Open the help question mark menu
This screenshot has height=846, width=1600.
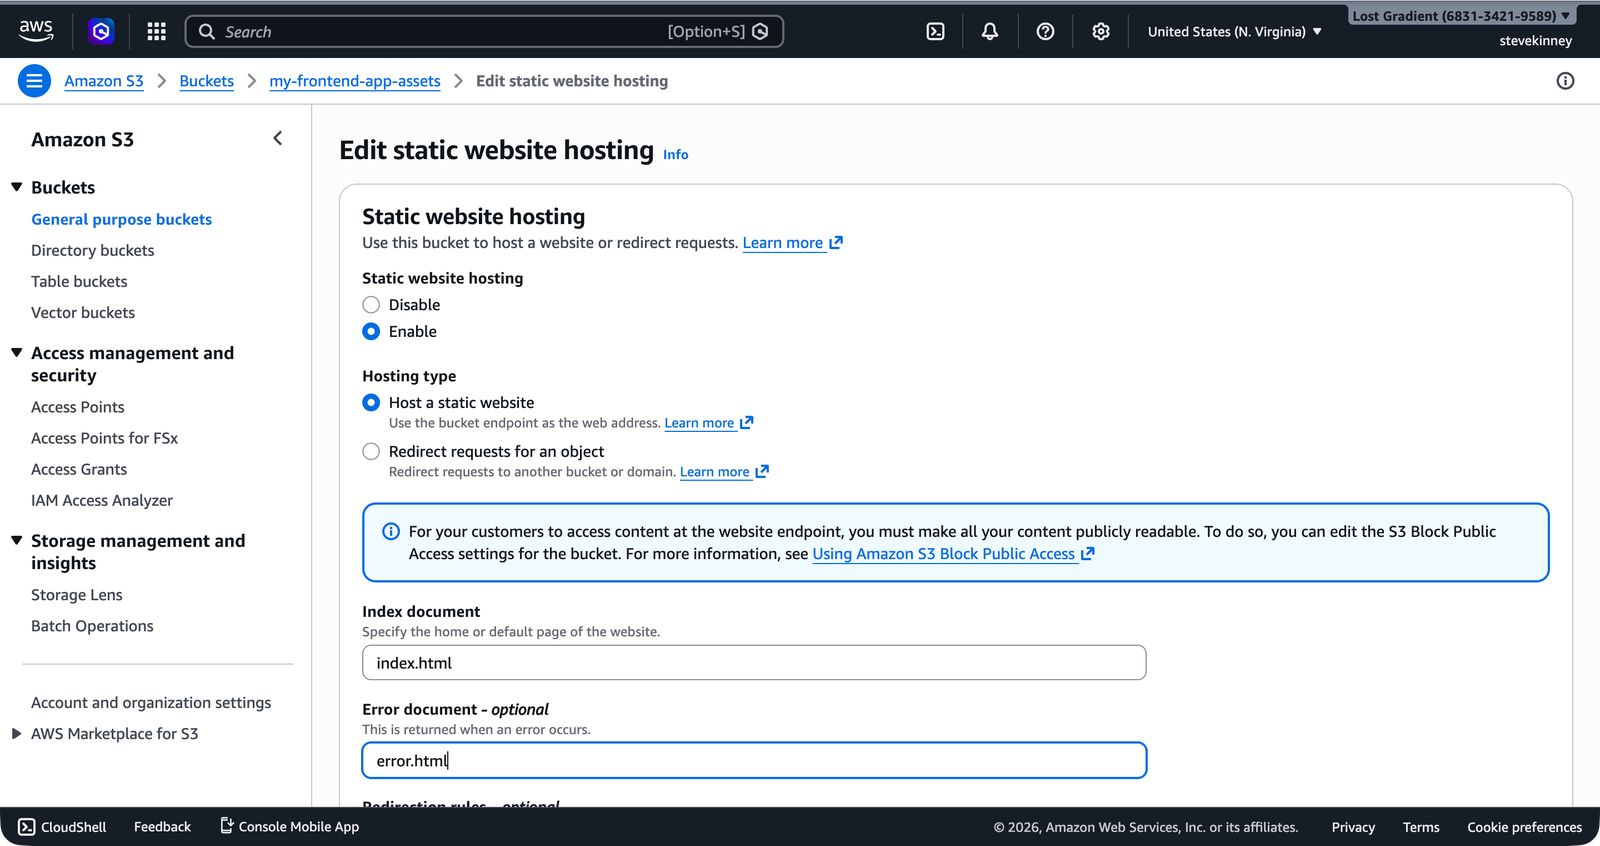click(x=1045, y=32)
